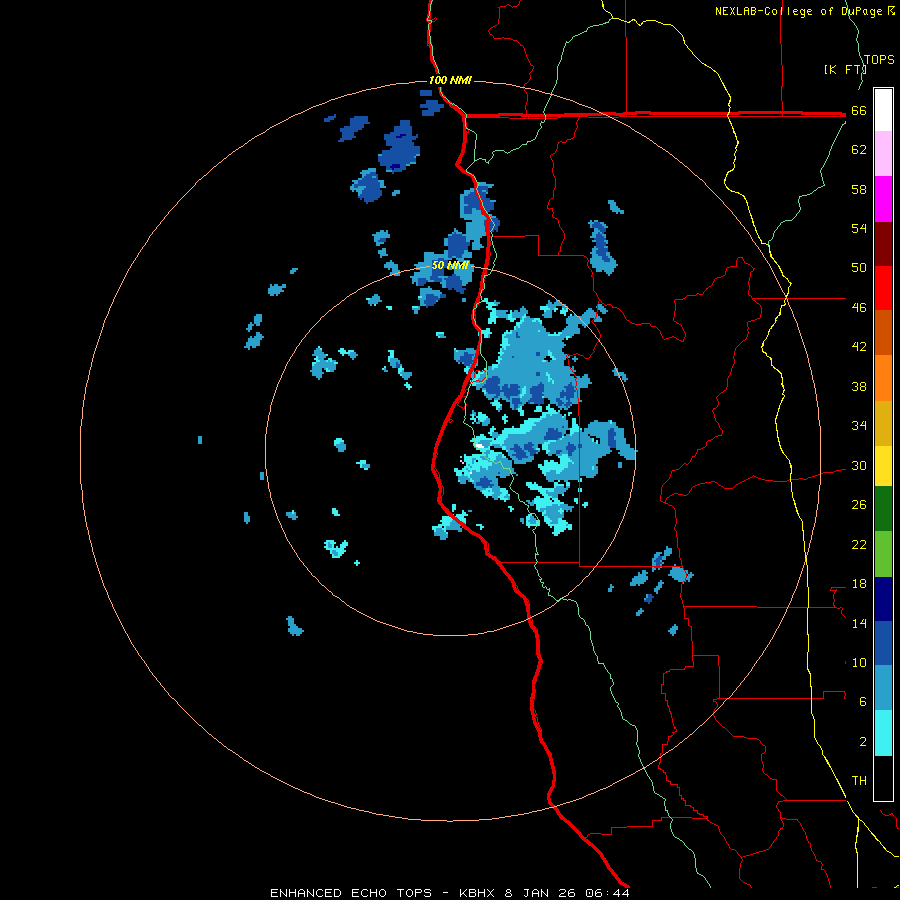Click the 'TH' legend label
Screen dimensions: 900x900
859,781
